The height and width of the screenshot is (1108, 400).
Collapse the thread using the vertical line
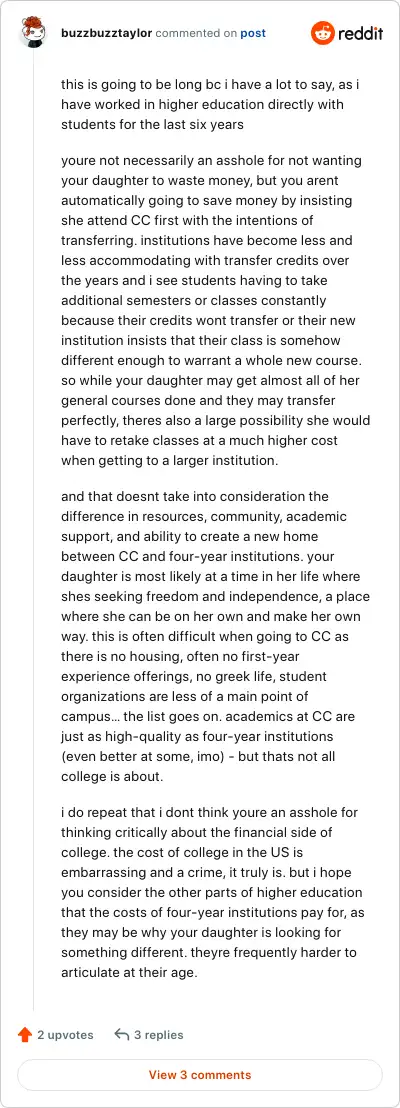pos(33,530)
